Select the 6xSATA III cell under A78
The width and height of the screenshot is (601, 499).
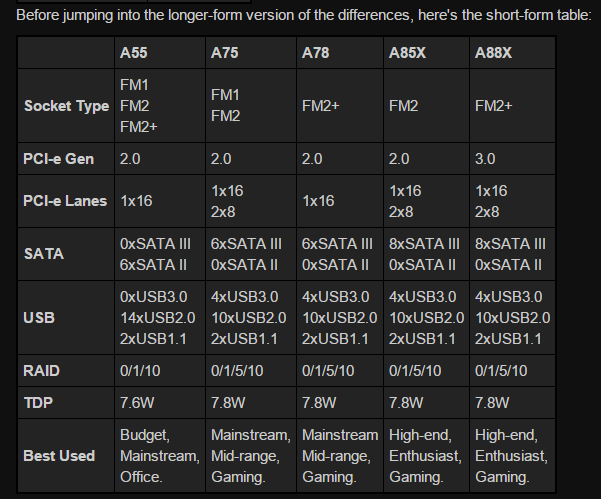tap(340, 254)
